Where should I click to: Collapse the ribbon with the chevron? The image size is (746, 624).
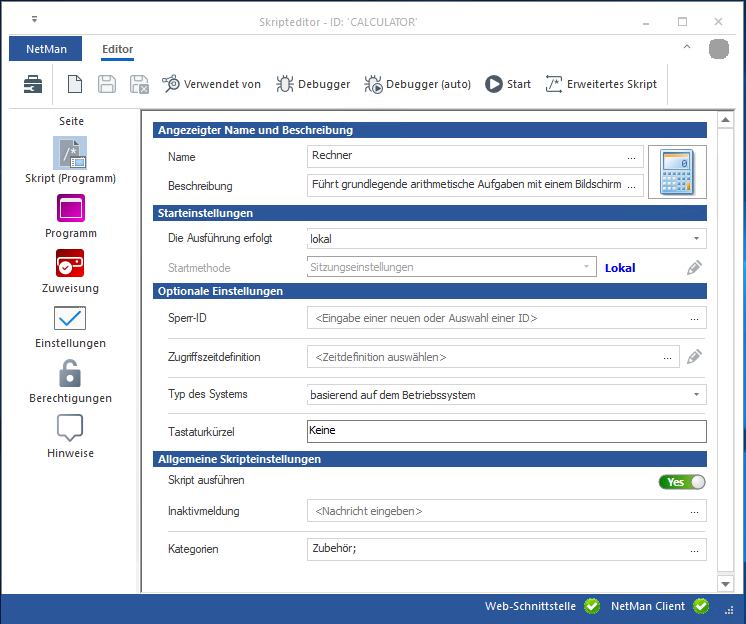pos(687,48)
